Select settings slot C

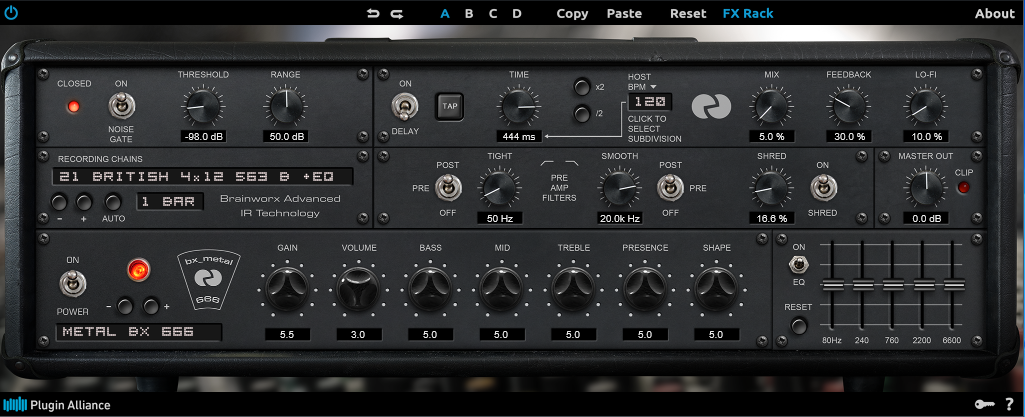click(493, 13)
